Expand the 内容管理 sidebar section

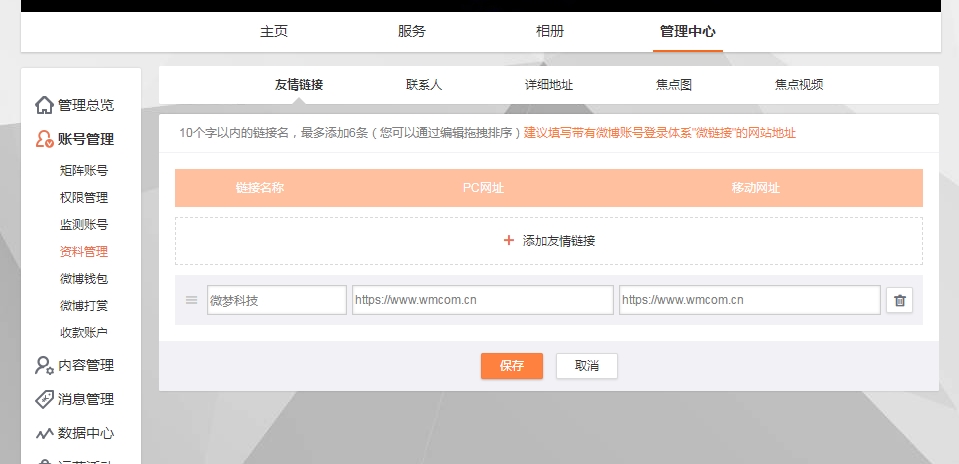[86, 365]
